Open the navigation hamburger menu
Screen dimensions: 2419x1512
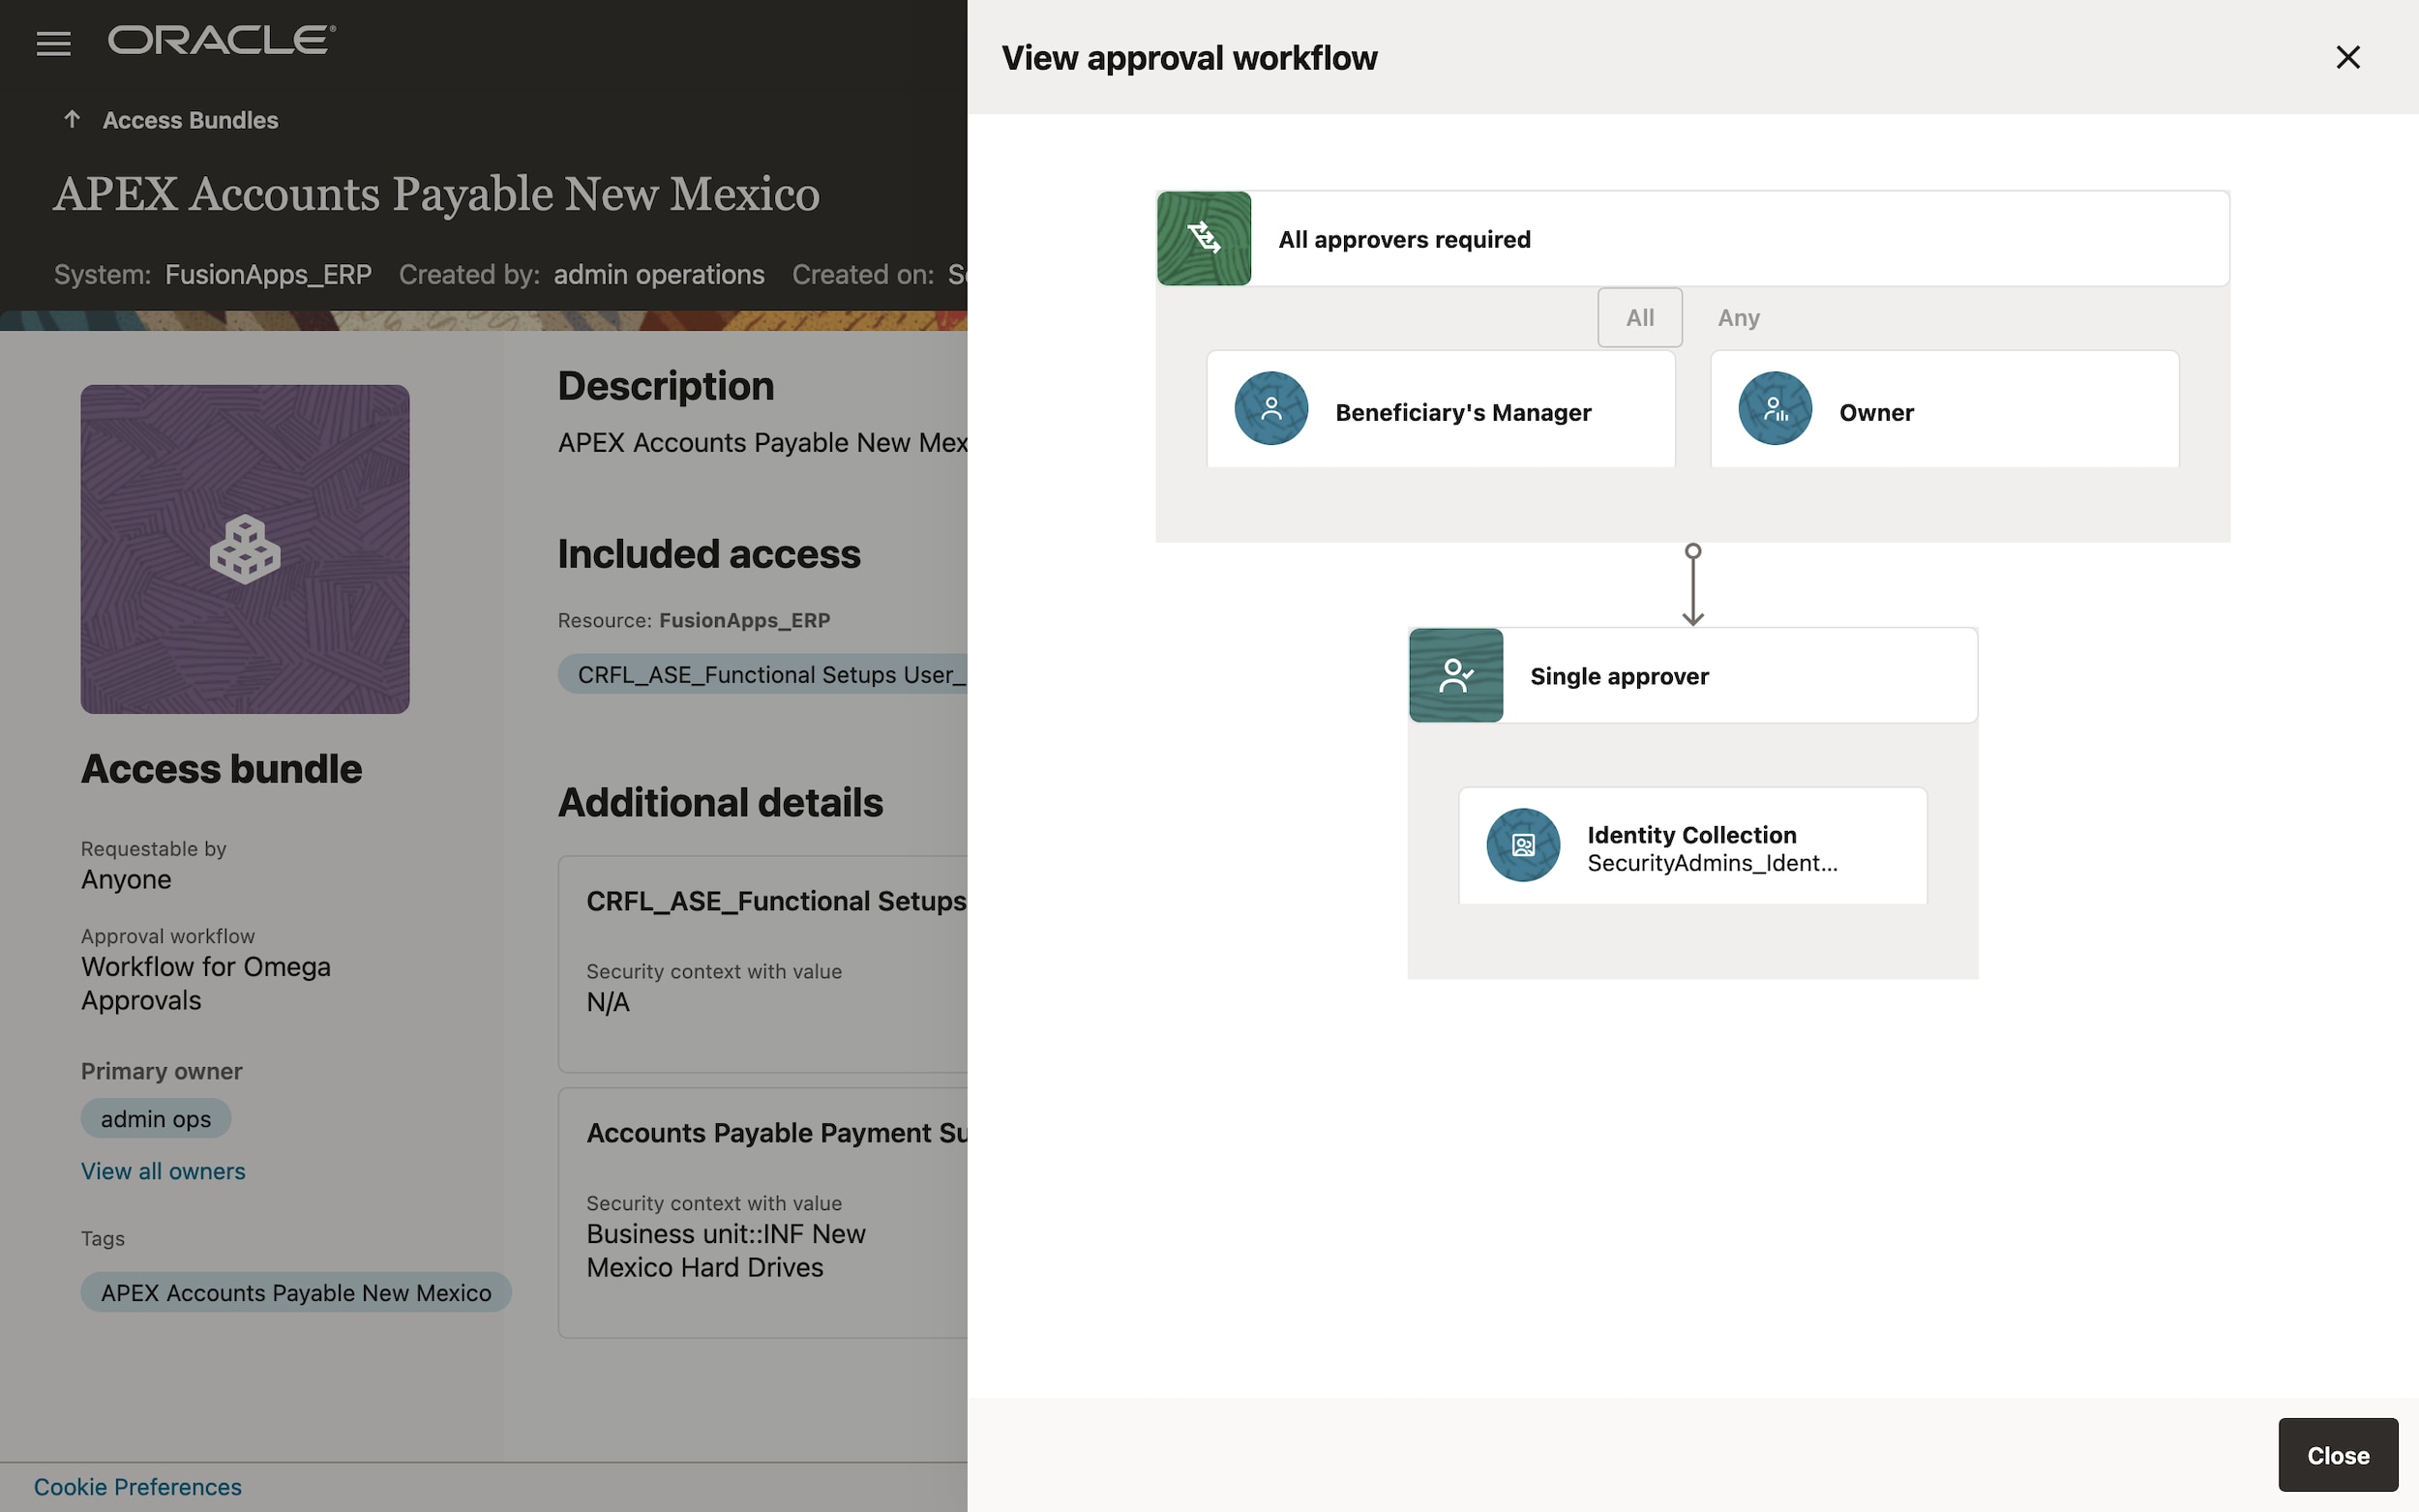coord(53,42)
